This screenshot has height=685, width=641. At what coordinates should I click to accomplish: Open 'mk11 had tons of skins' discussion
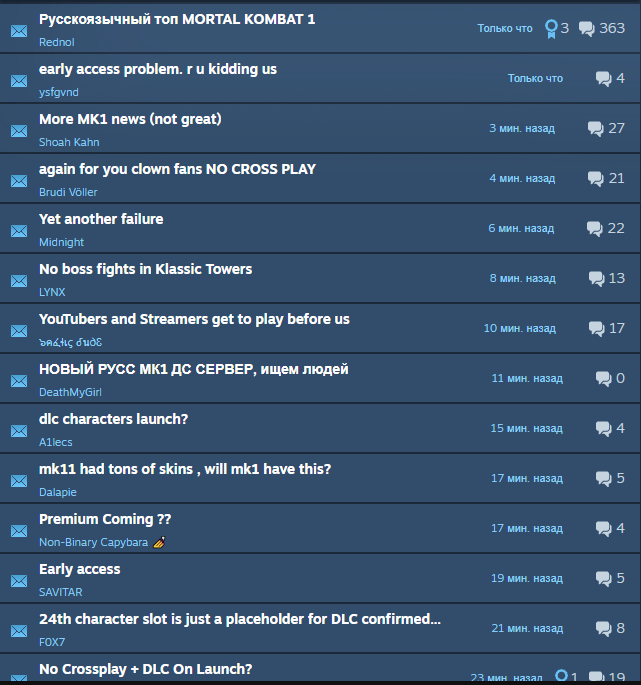point(185,469)
